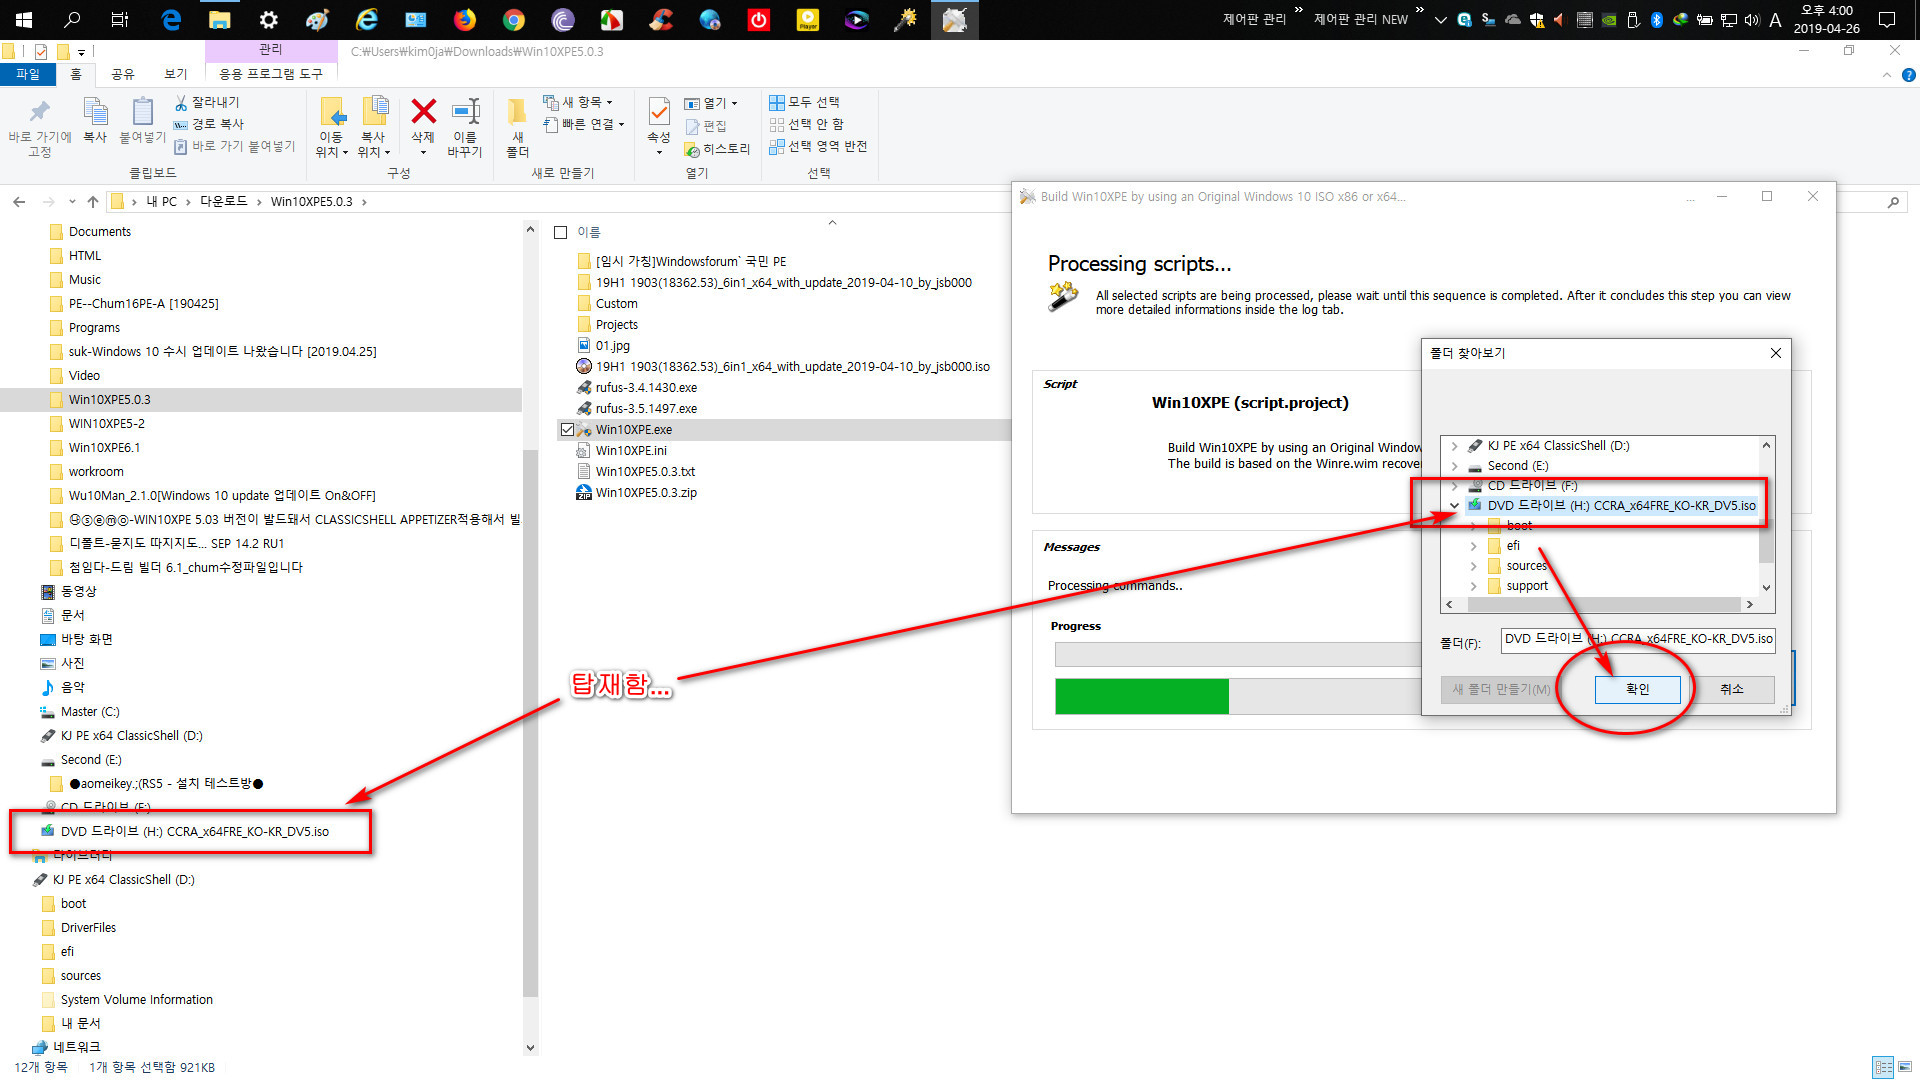Screen dimensions: 1920x1080
Task: Click the Back navigation arrow
Action: click(19, 201)
